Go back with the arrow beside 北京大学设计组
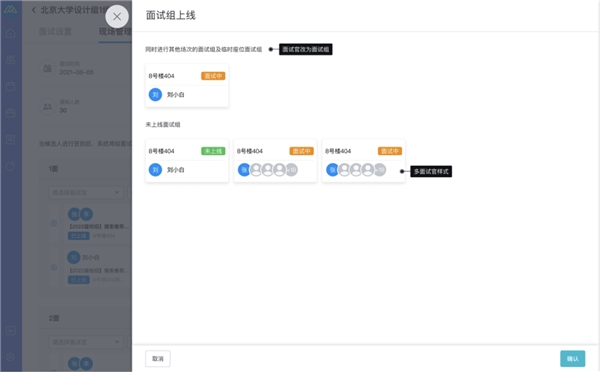 coord(34,10)
